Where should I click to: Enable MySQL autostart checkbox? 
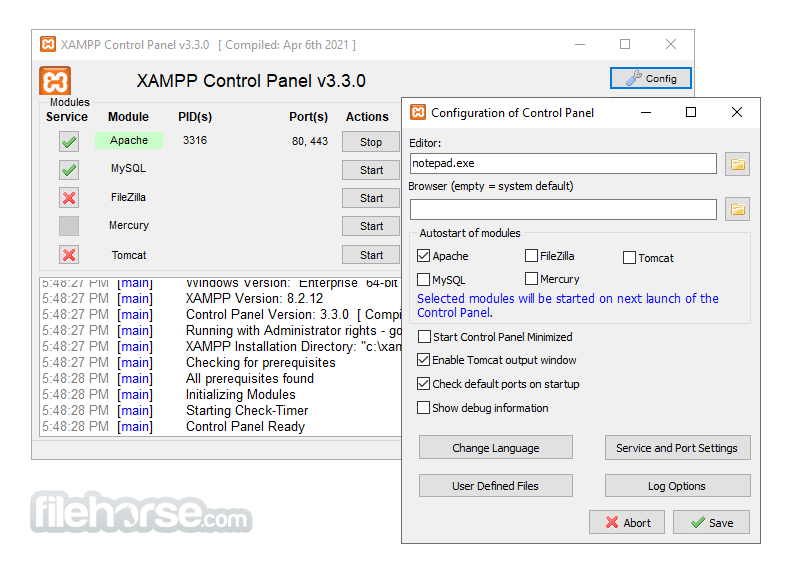[423, 279]
